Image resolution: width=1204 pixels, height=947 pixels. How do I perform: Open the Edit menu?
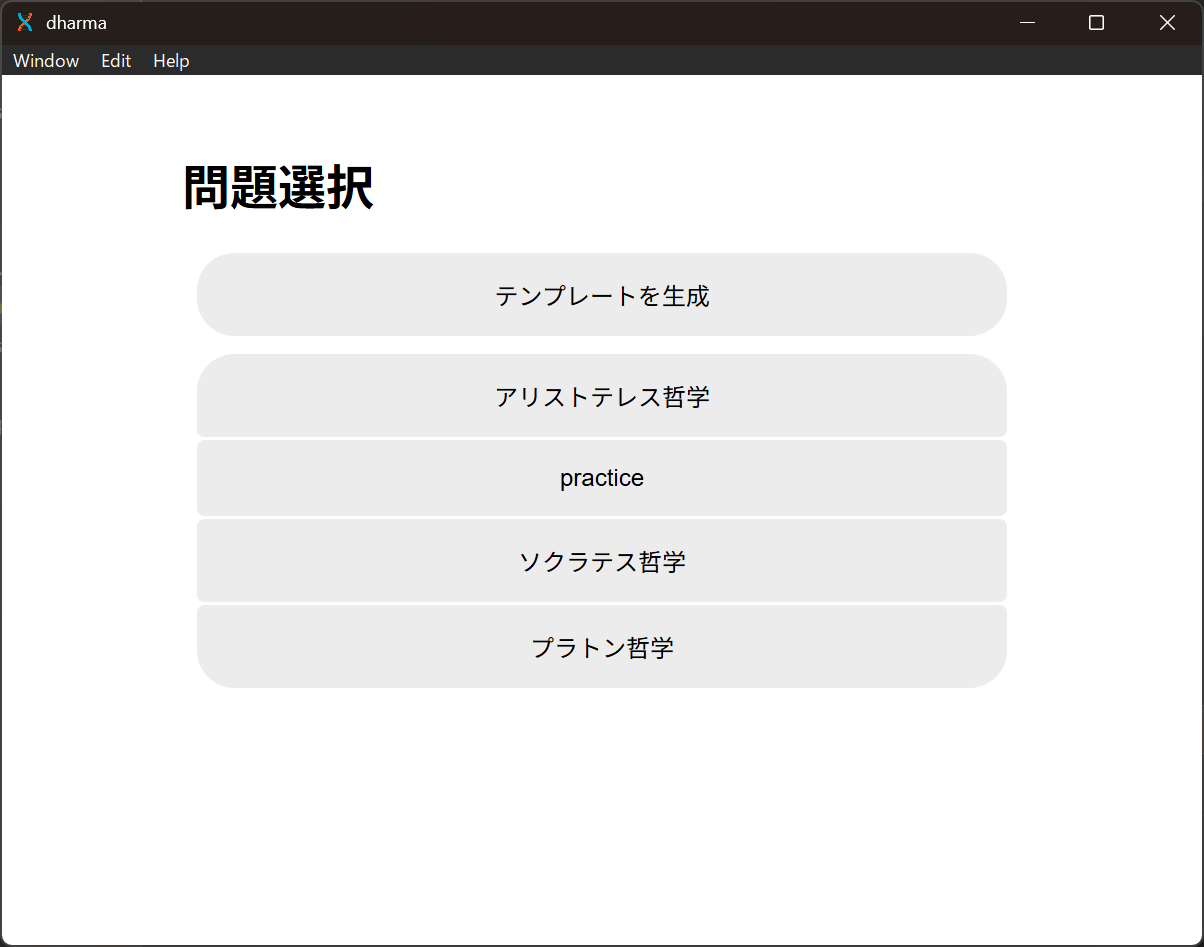[x=116, y=61]
